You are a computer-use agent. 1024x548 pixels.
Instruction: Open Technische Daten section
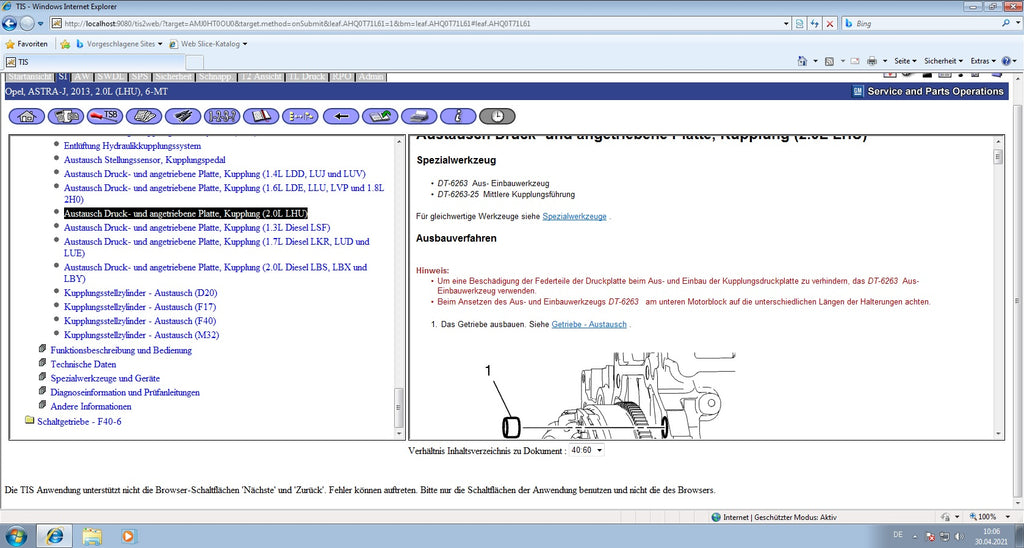click(83, 364)
